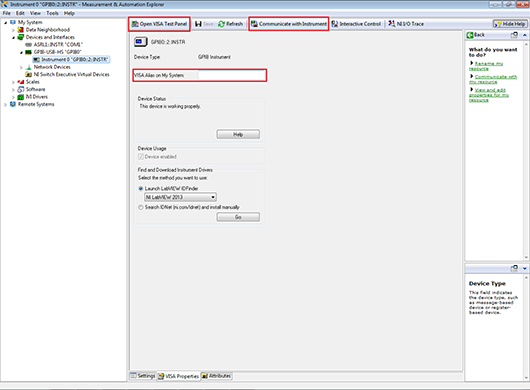Collapse My System tree node
Image resolution: width=530 pixels, height=390 pixels.
click(5, 23)
